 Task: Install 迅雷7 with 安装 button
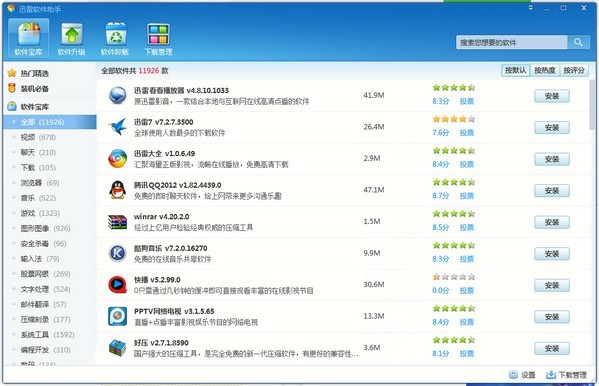pos(552,128)
